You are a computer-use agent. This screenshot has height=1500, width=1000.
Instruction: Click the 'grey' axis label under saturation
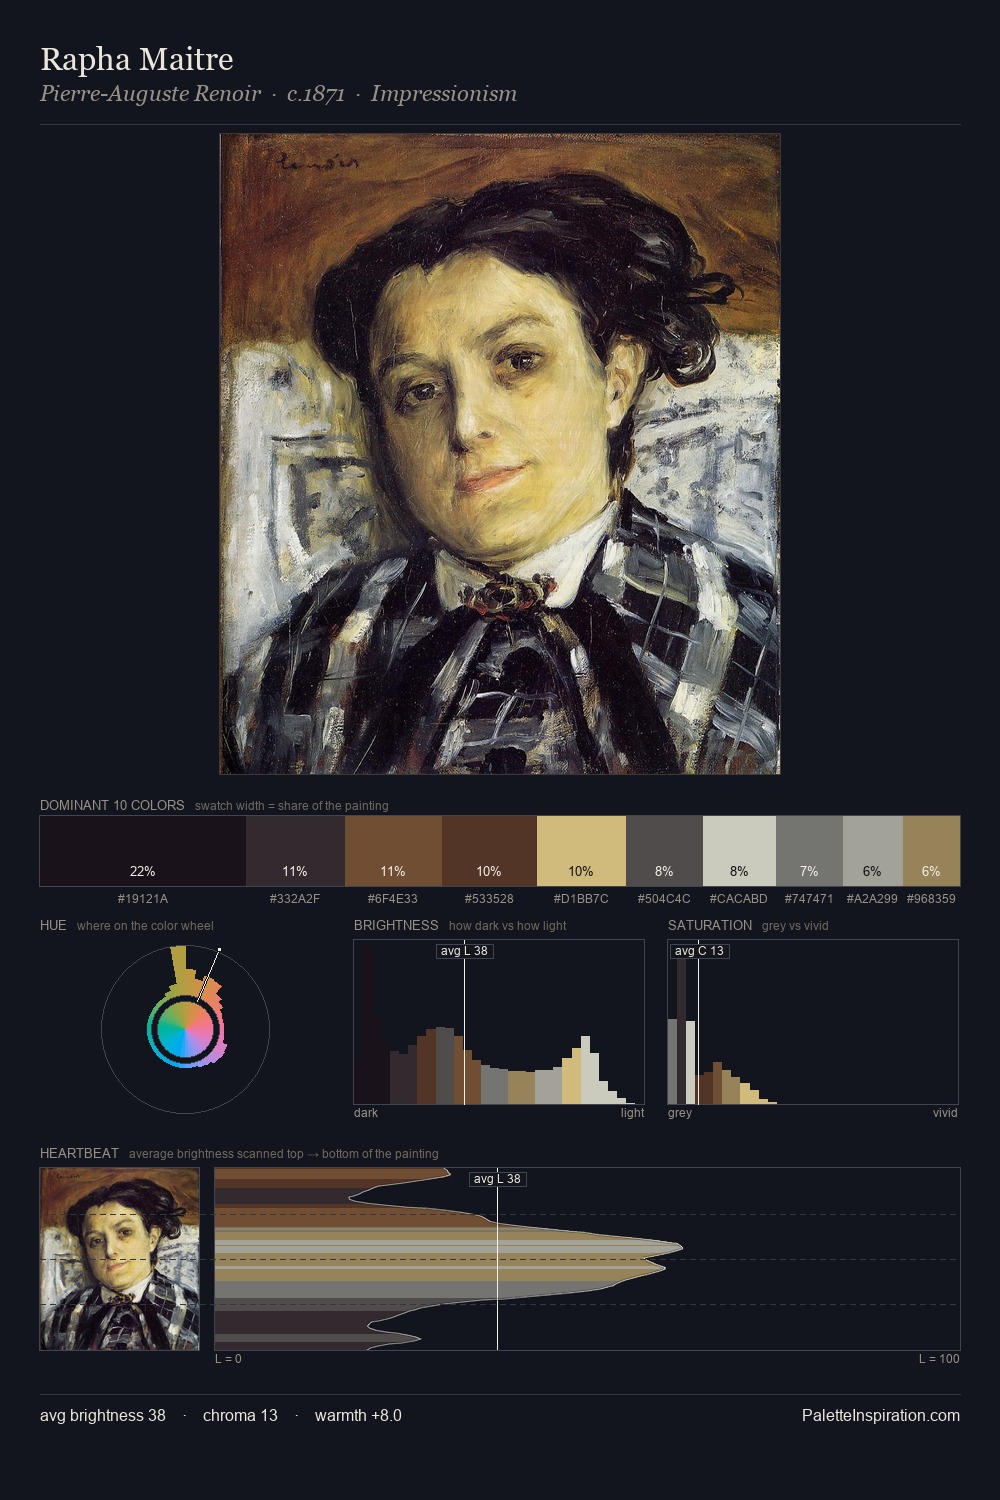[680, 1113]
